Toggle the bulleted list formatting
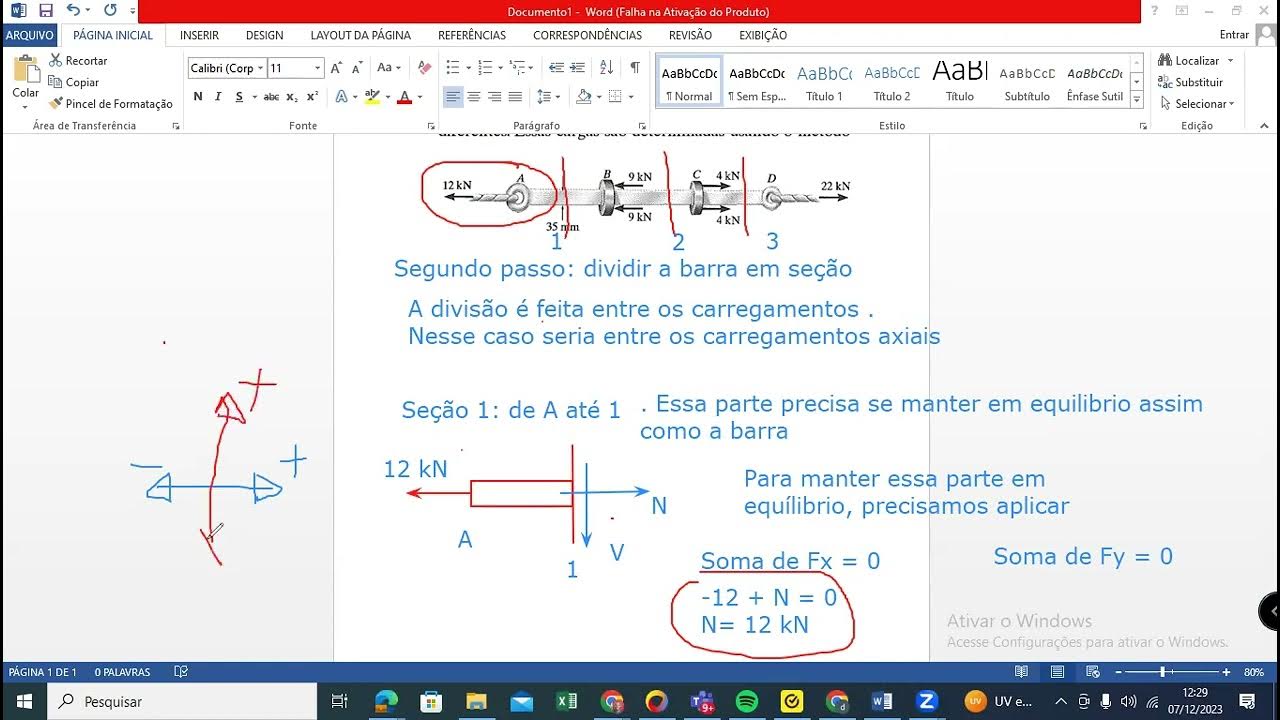The image size is (1280, 720). [x=454, y=67]
